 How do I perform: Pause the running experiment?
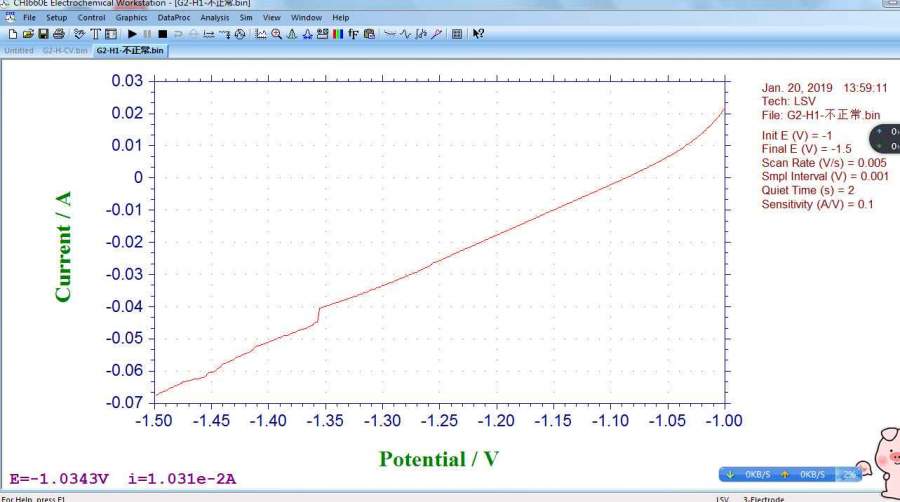(x=147, y=34)
